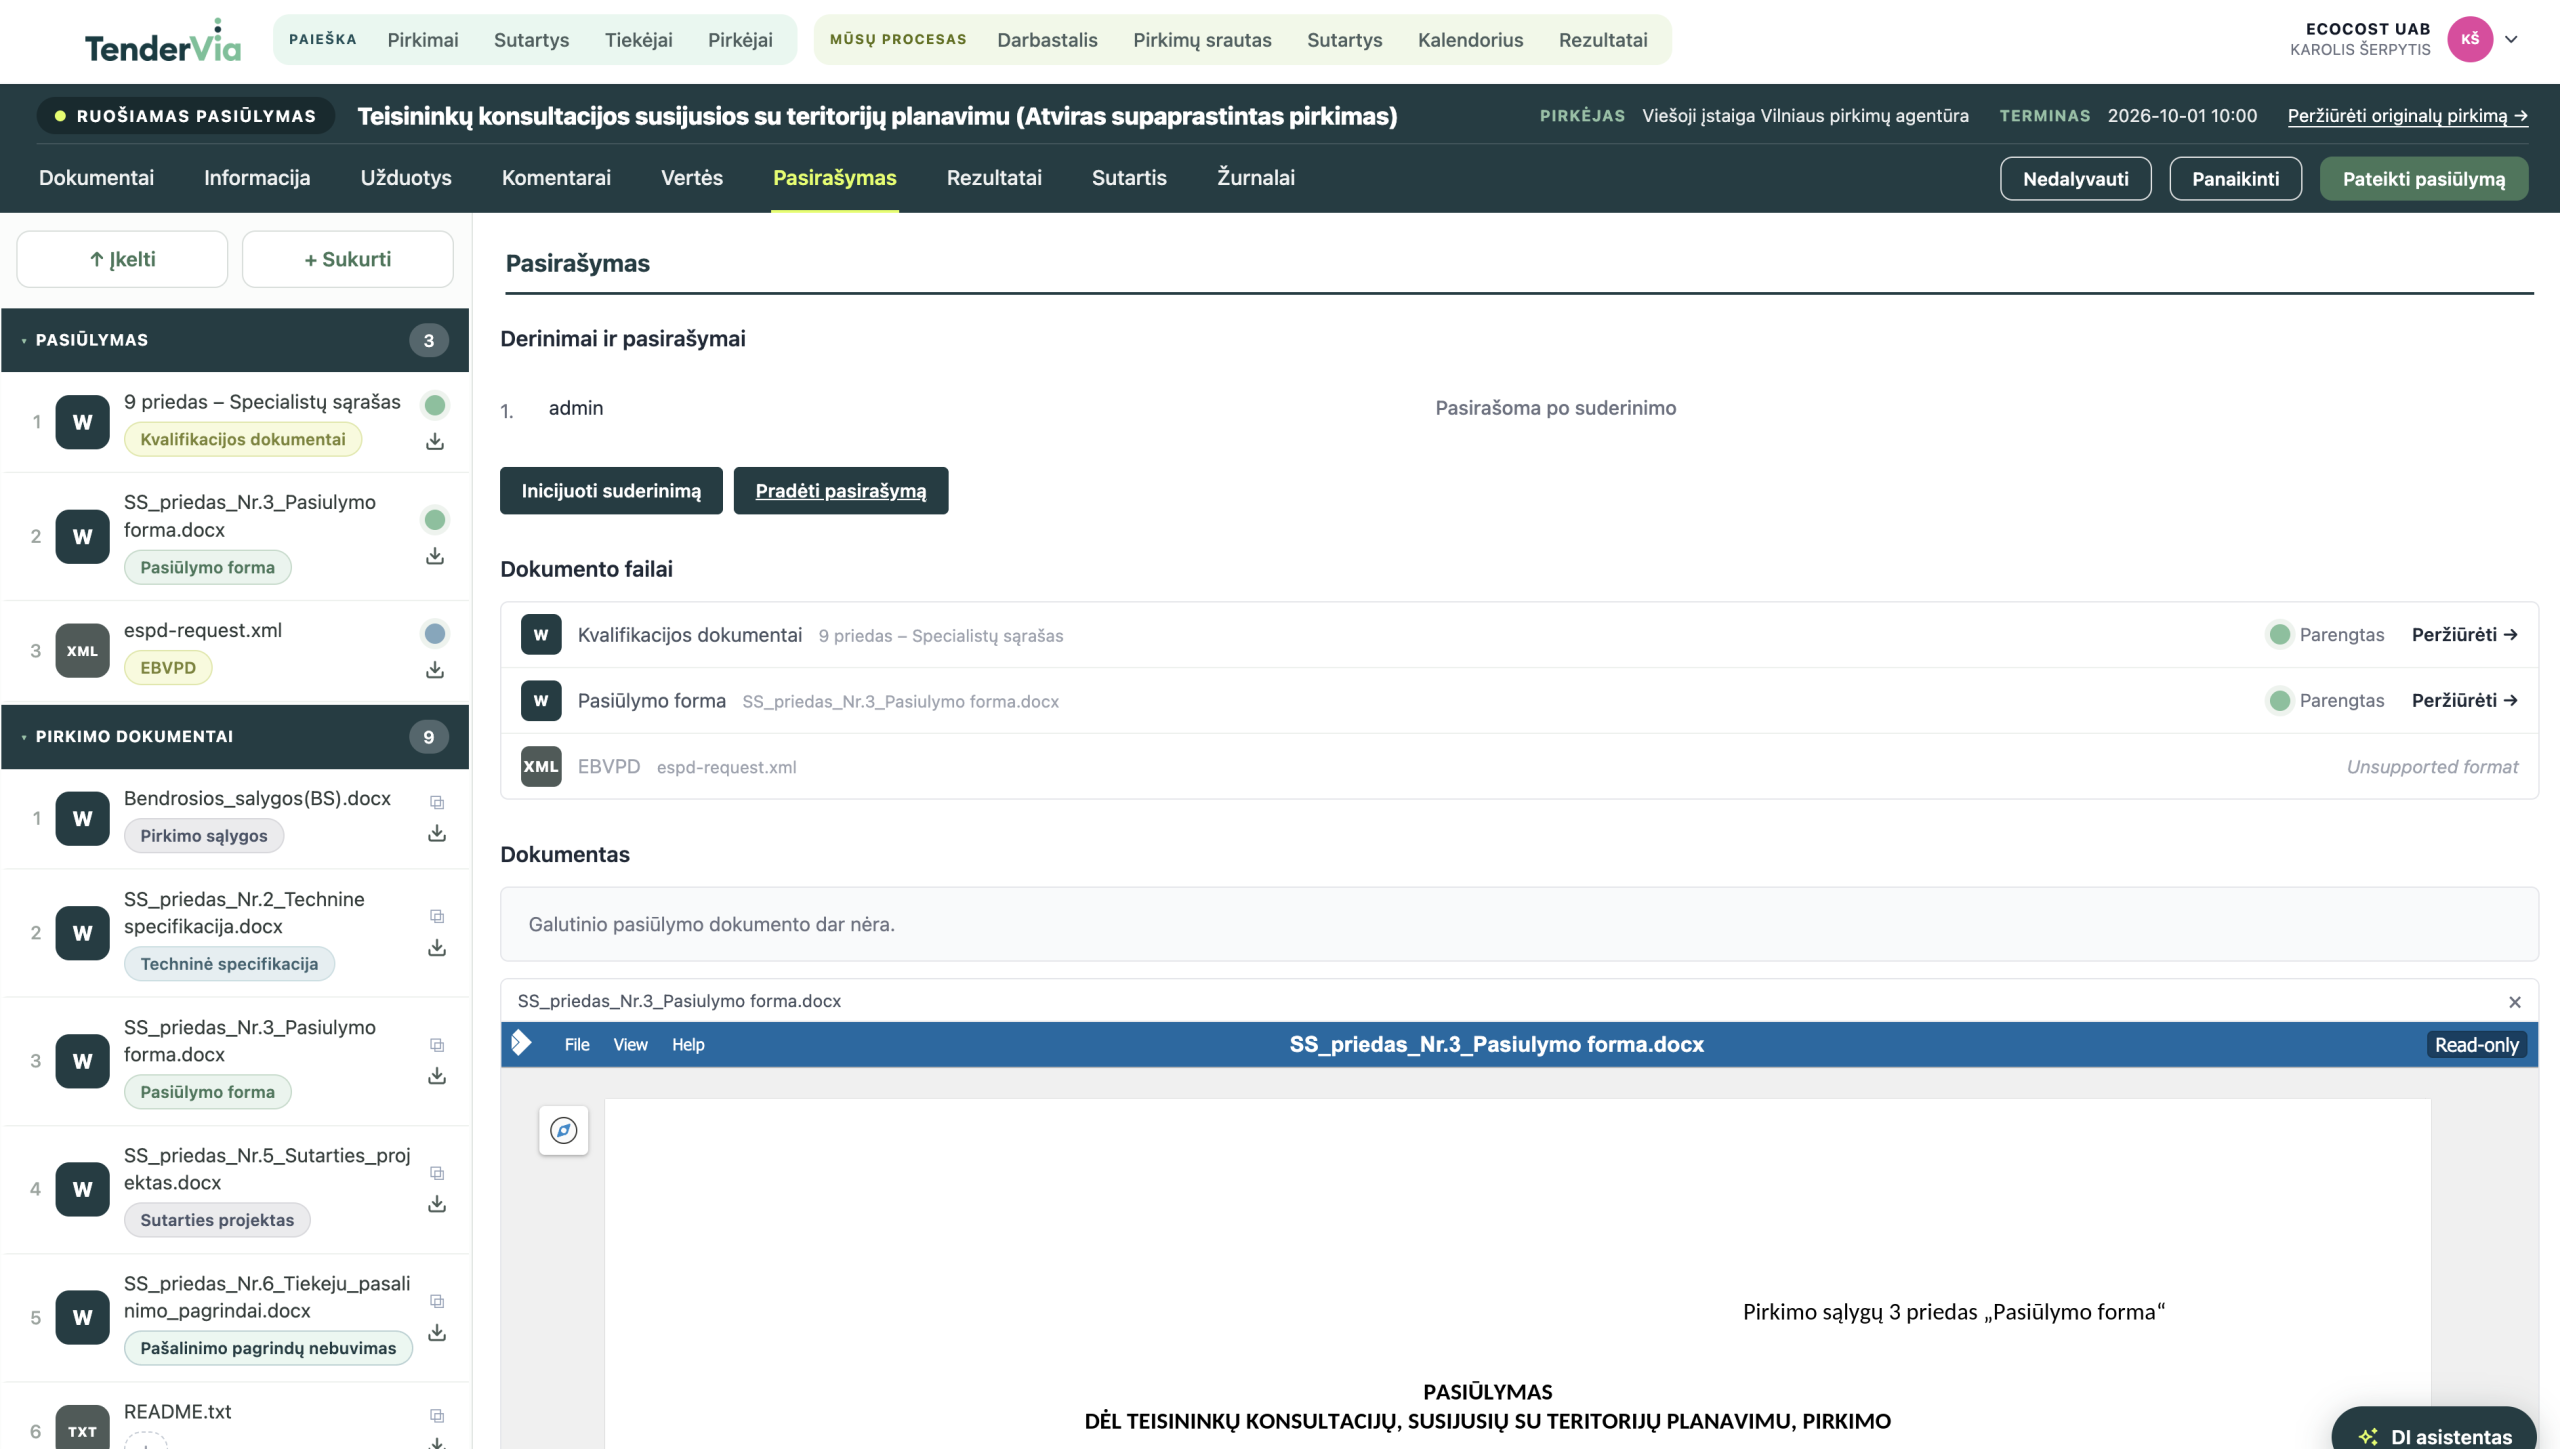Click the compass navigation icon in viewer

(564, 1130)
